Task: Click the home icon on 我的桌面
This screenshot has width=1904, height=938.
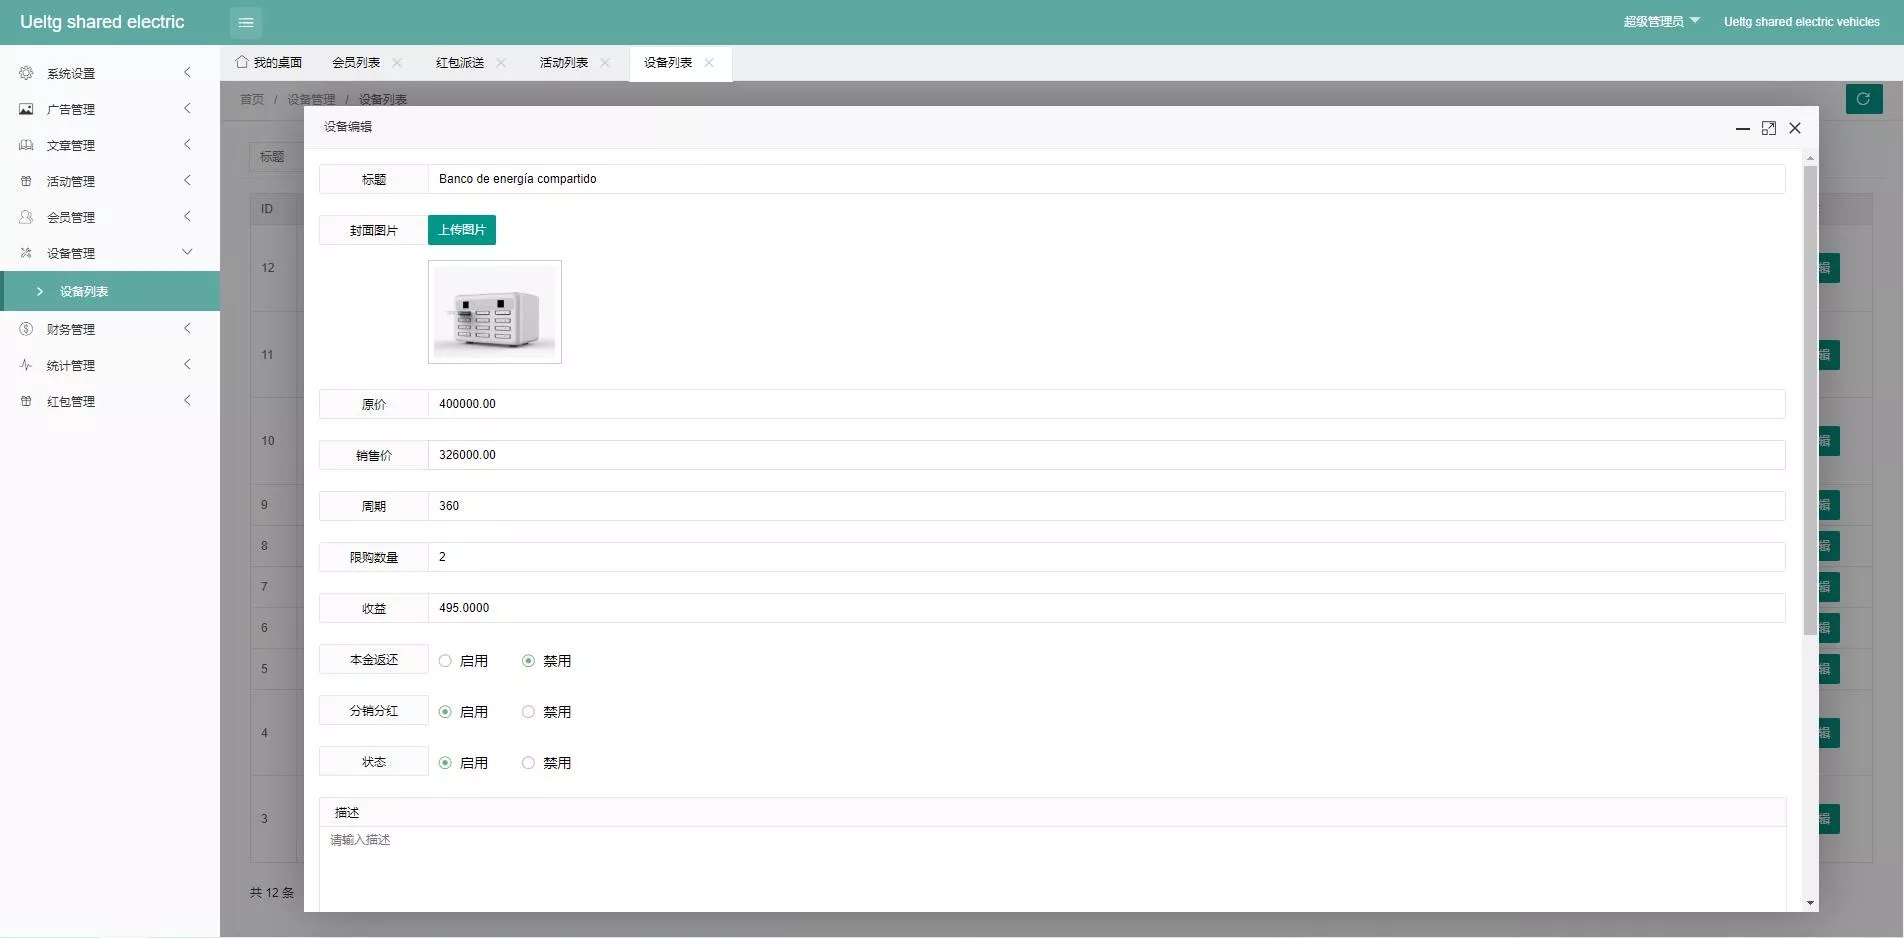Action: click(242, 62)
